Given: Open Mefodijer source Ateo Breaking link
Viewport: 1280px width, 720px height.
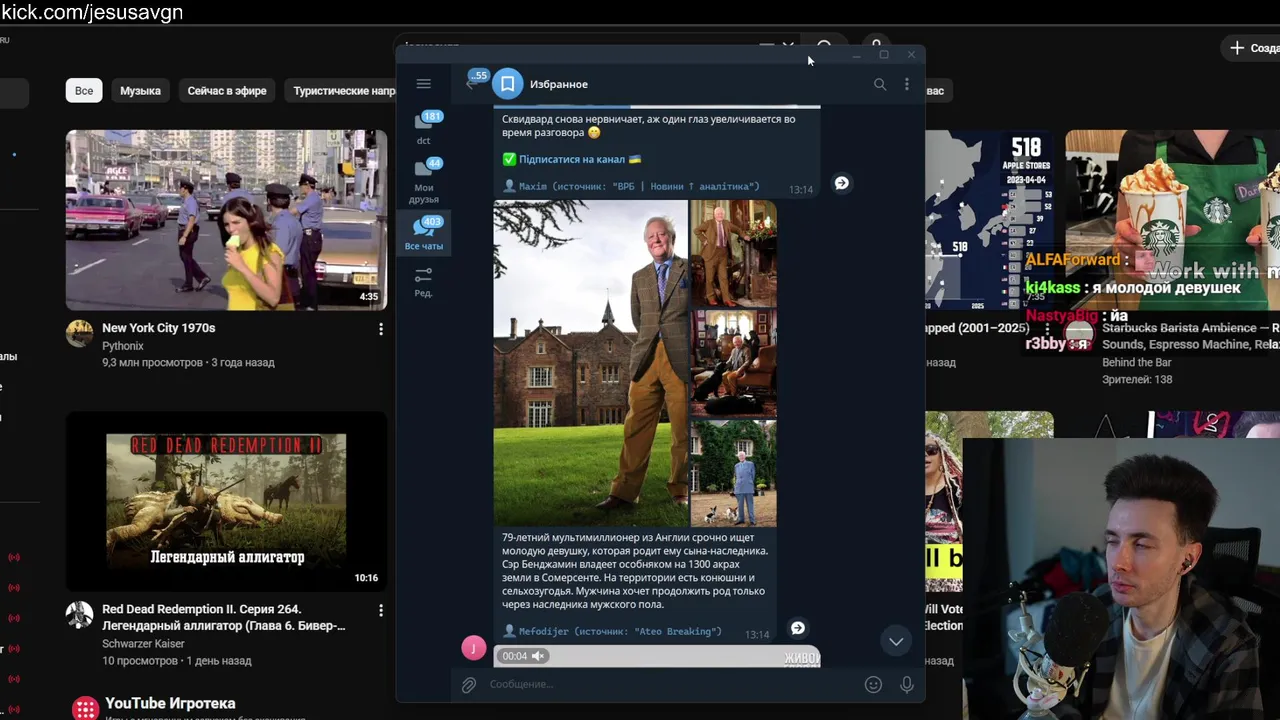Looking at the screenshot, I should click(x=620, y=632).
